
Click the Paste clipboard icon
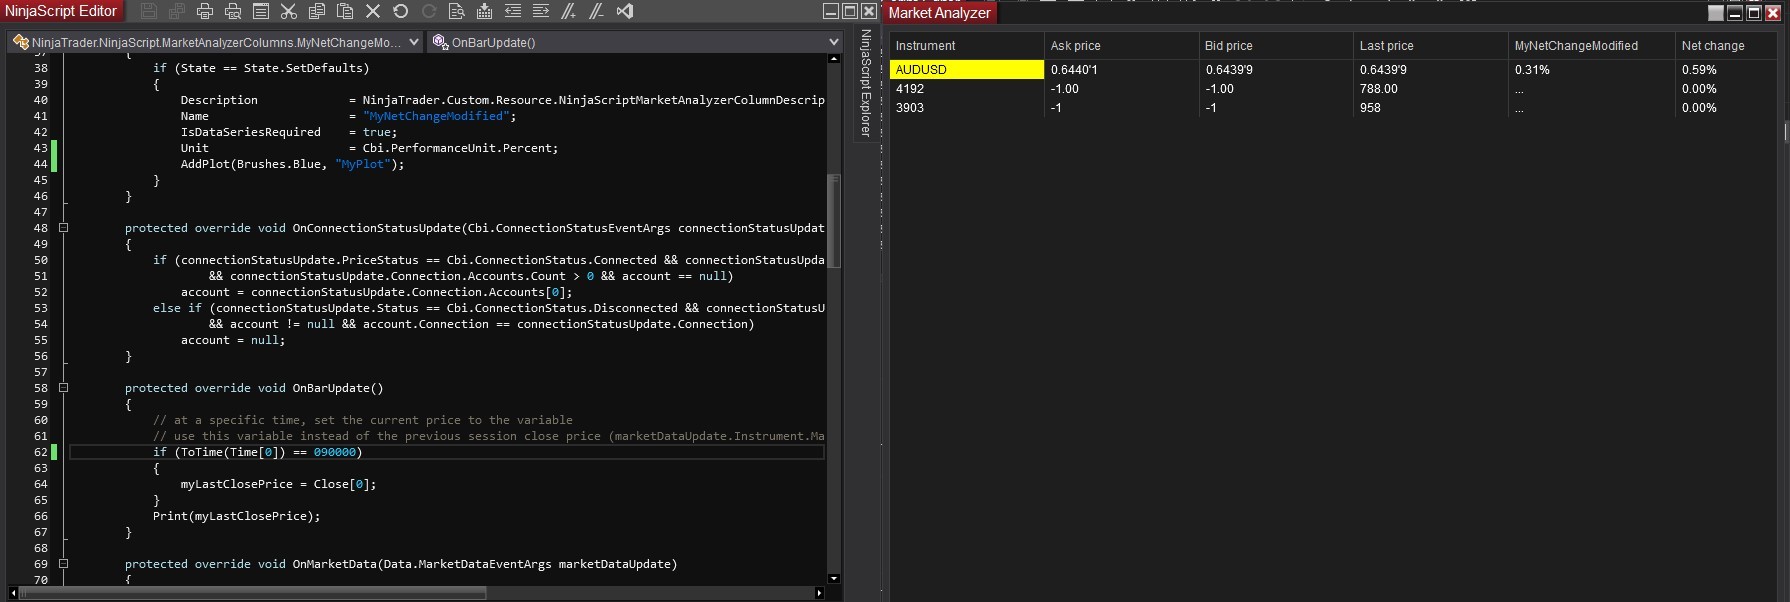[345, 11]
